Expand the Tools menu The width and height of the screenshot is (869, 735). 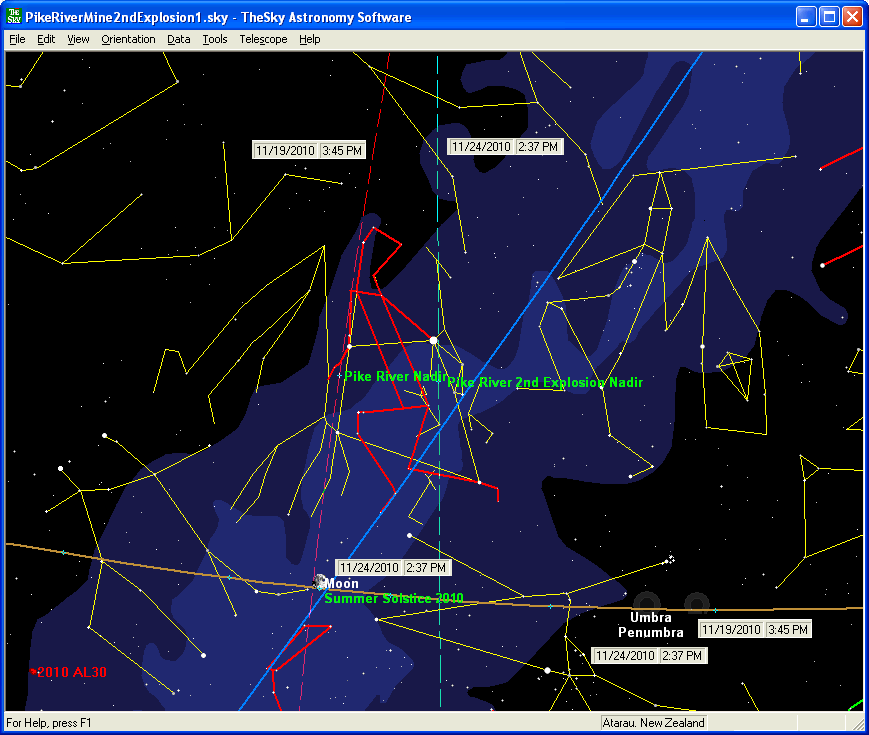coord(214,39)
